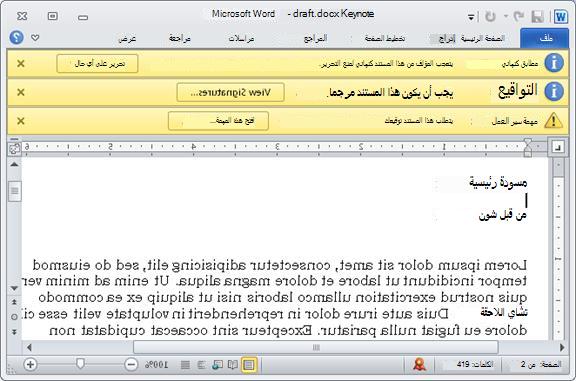Switch to مراجعة (Review) tab
The height and width of the screenshot is (381, 576).
(180, 38)
